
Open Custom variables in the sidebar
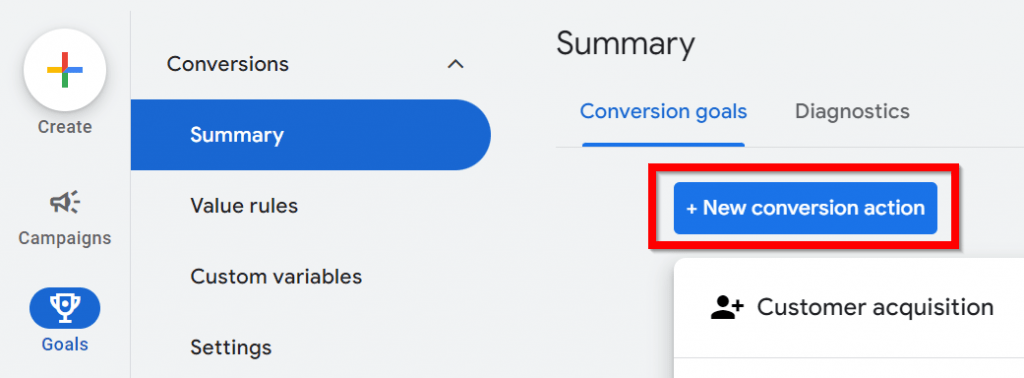point(276,276)
